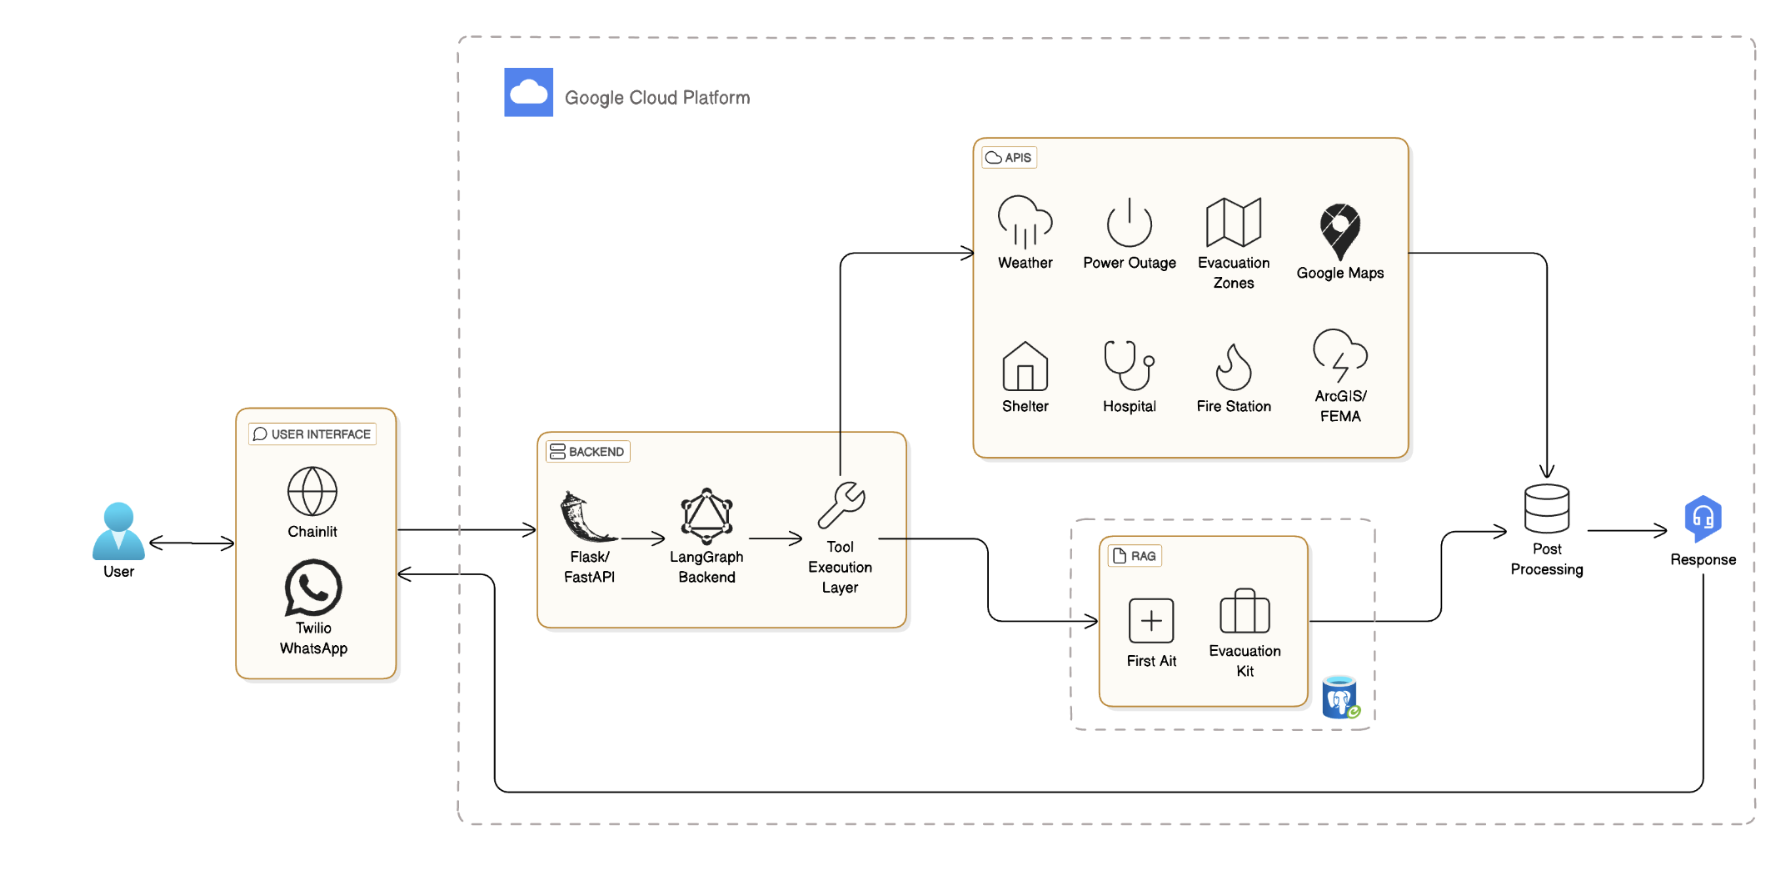Click the 'User' label under avatar
The width and height of the screenshot is (1792, 886).
[119, 572]
